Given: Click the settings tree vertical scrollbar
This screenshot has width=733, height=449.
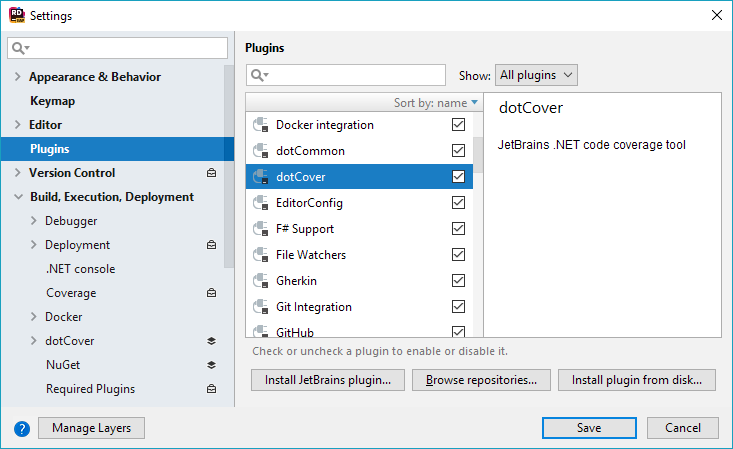Looking at the screenshot, I should pos(229,166).
